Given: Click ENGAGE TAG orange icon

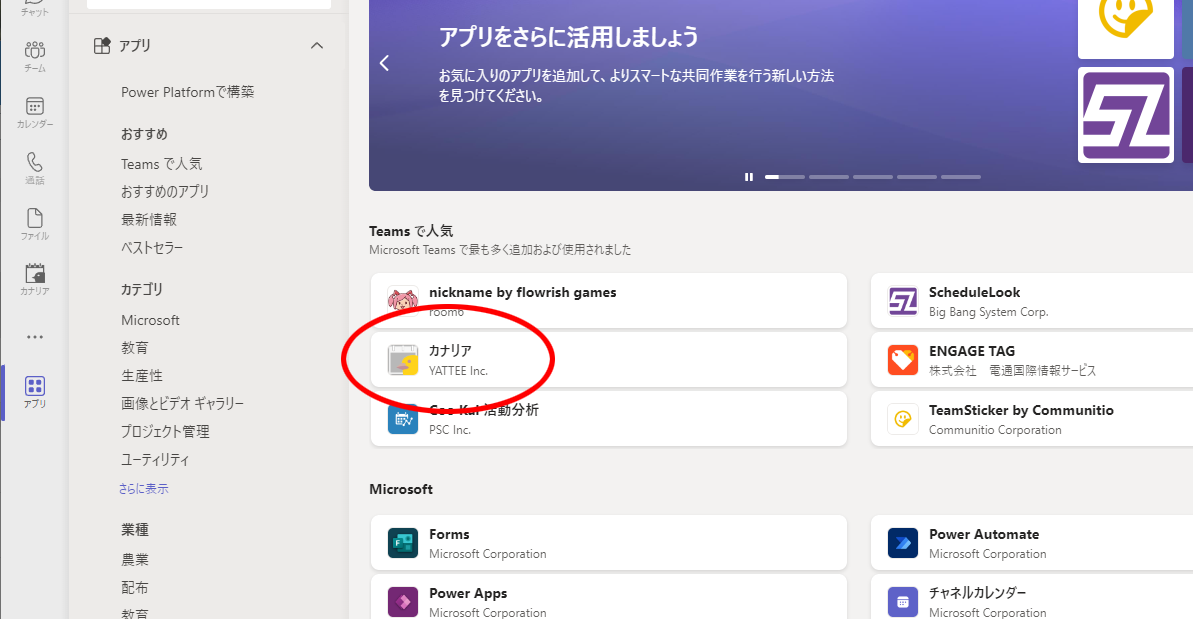Looking at the screenshot, I should [x=903, y=360].
